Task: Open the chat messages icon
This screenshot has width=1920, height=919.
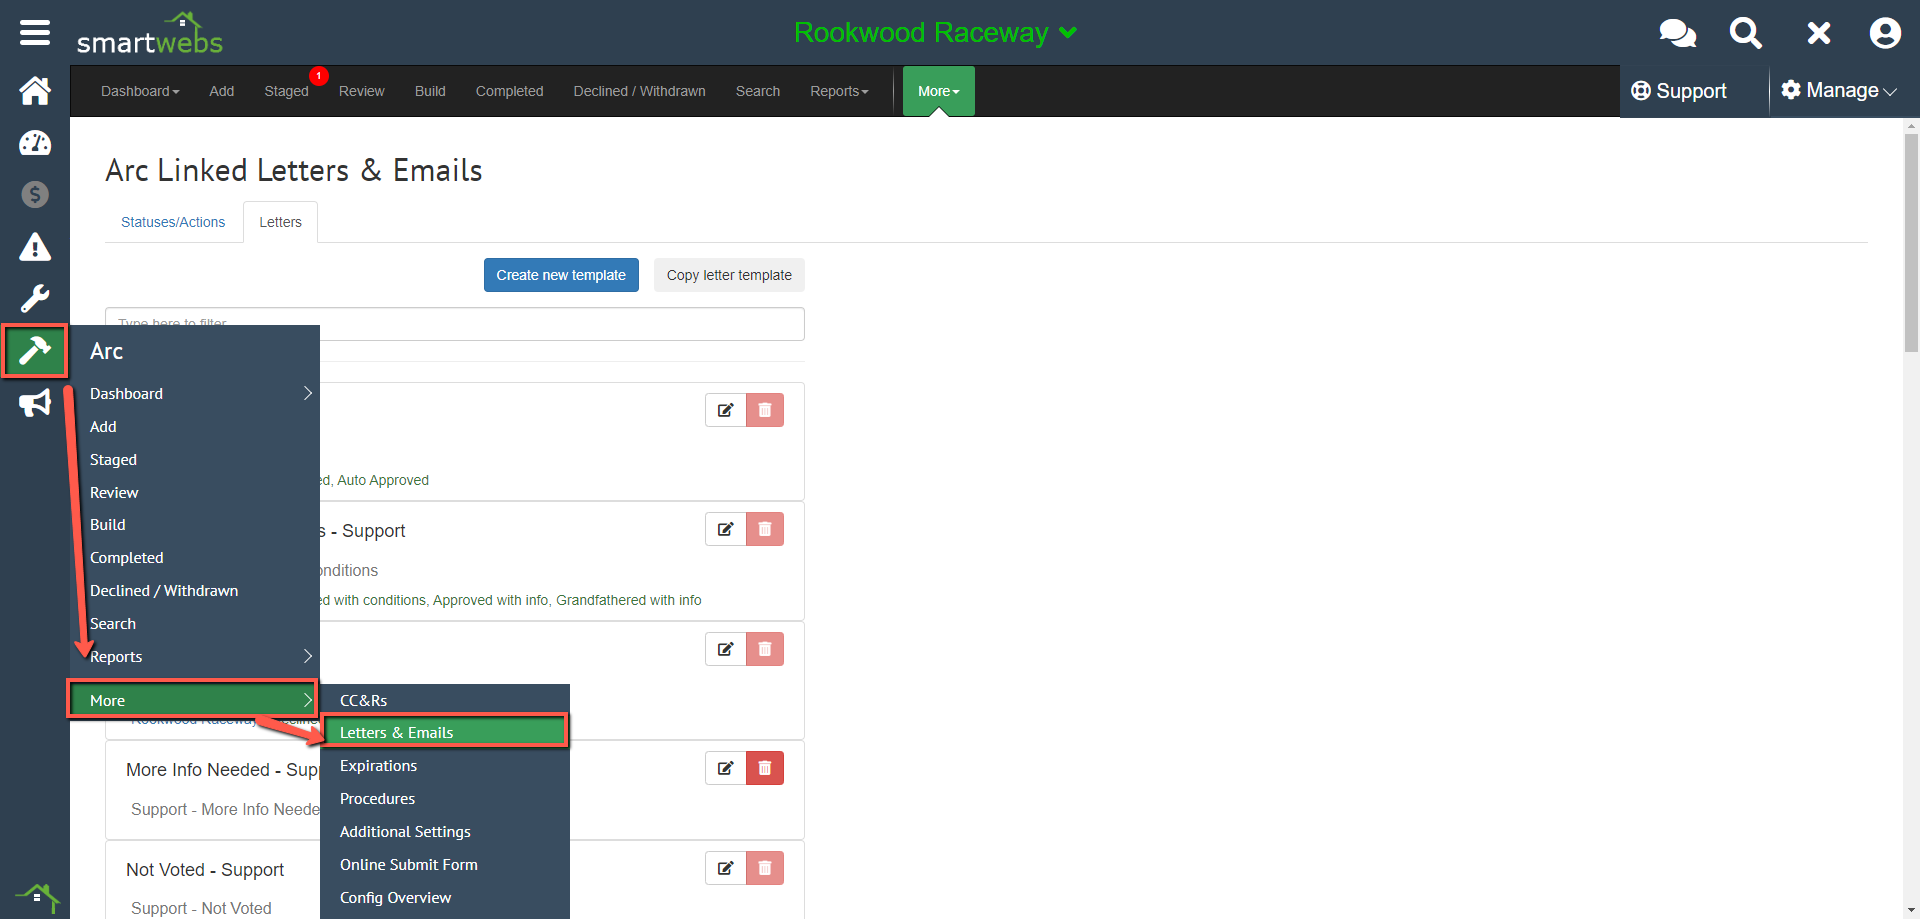Action: coord(1677,33)
